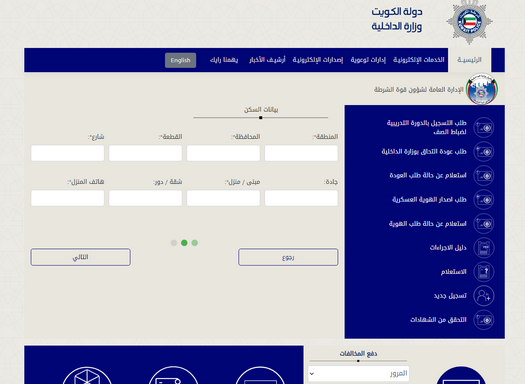Select the dark green middle step dot
525x384 pixels.
tap(184, 243)
